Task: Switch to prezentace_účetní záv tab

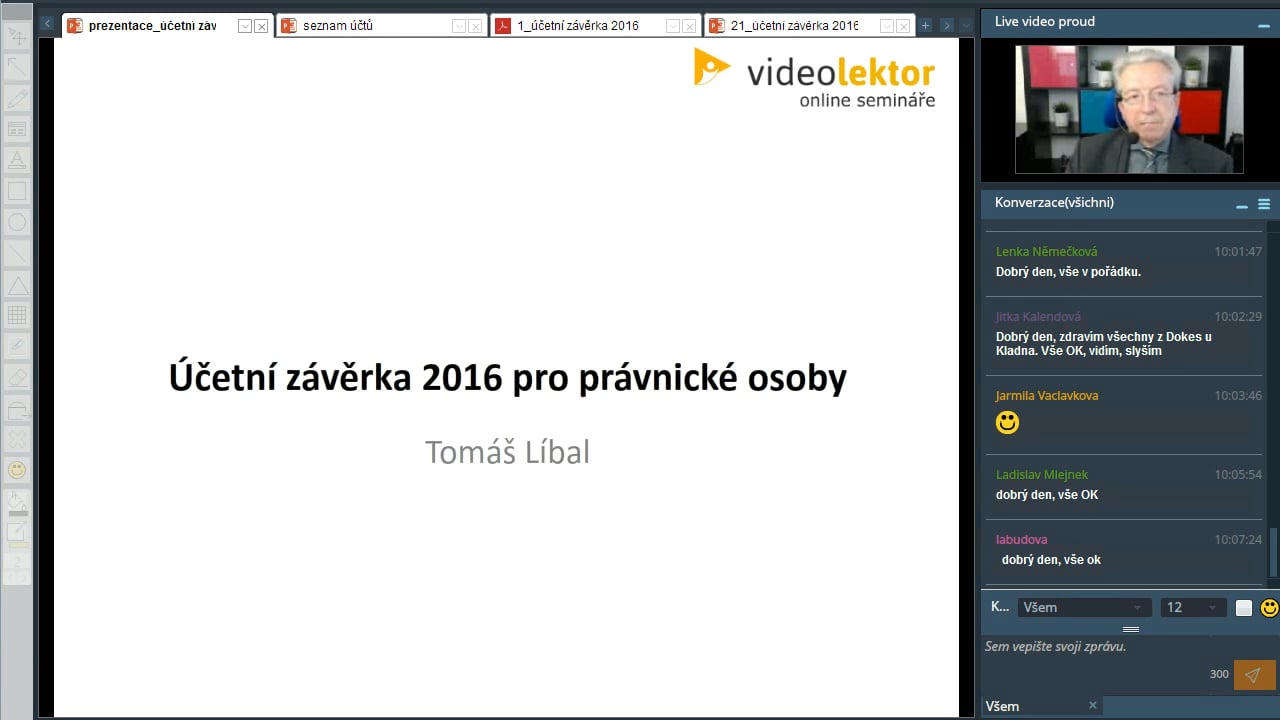Action: tap(152, 26)
